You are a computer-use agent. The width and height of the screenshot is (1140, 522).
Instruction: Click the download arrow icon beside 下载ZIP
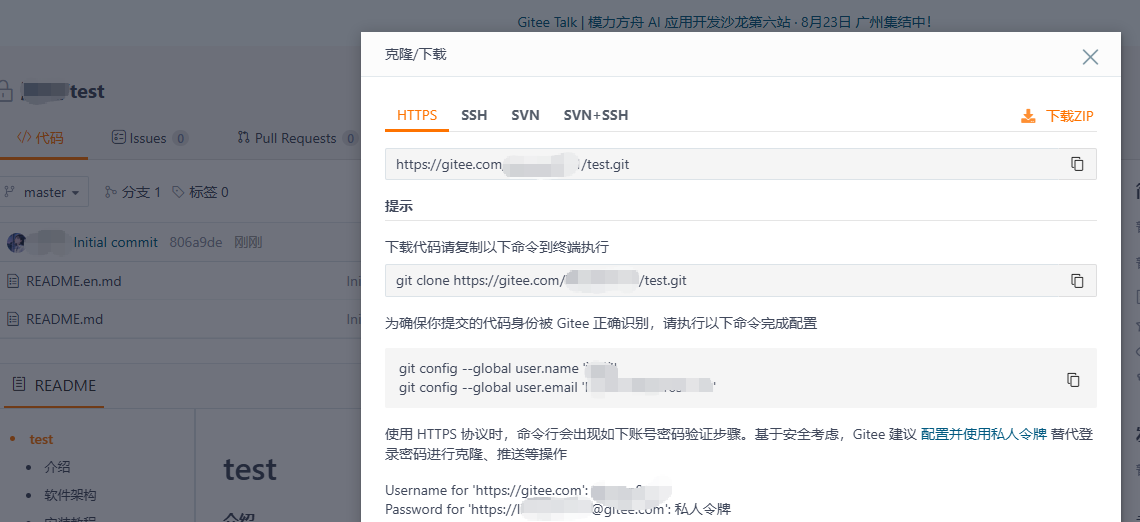(1028, 116)
